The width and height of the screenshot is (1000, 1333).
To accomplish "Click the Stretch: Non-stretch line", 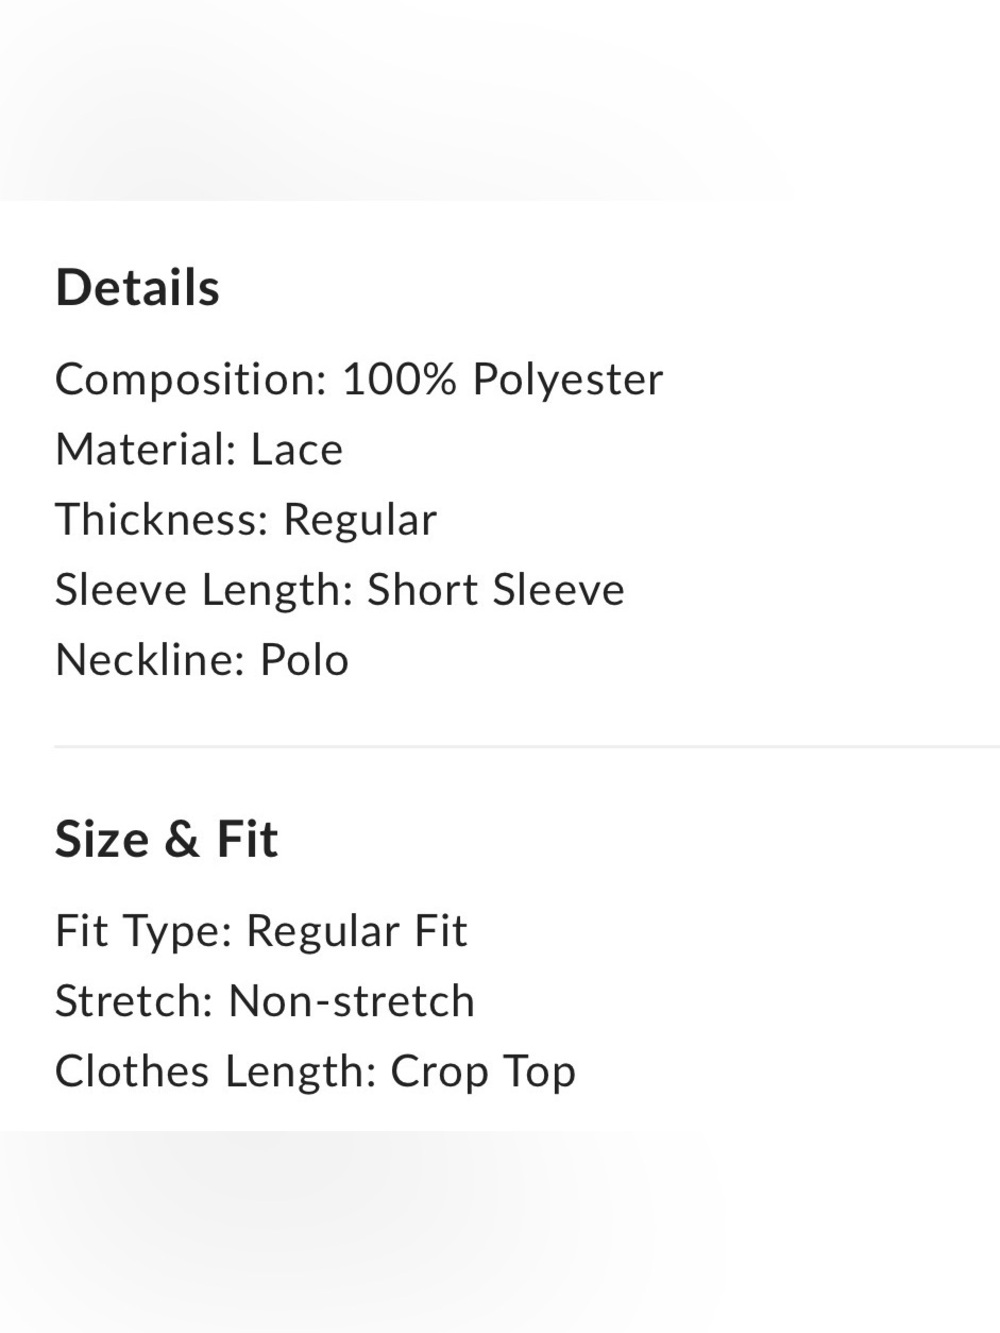I will [265, 1001].
